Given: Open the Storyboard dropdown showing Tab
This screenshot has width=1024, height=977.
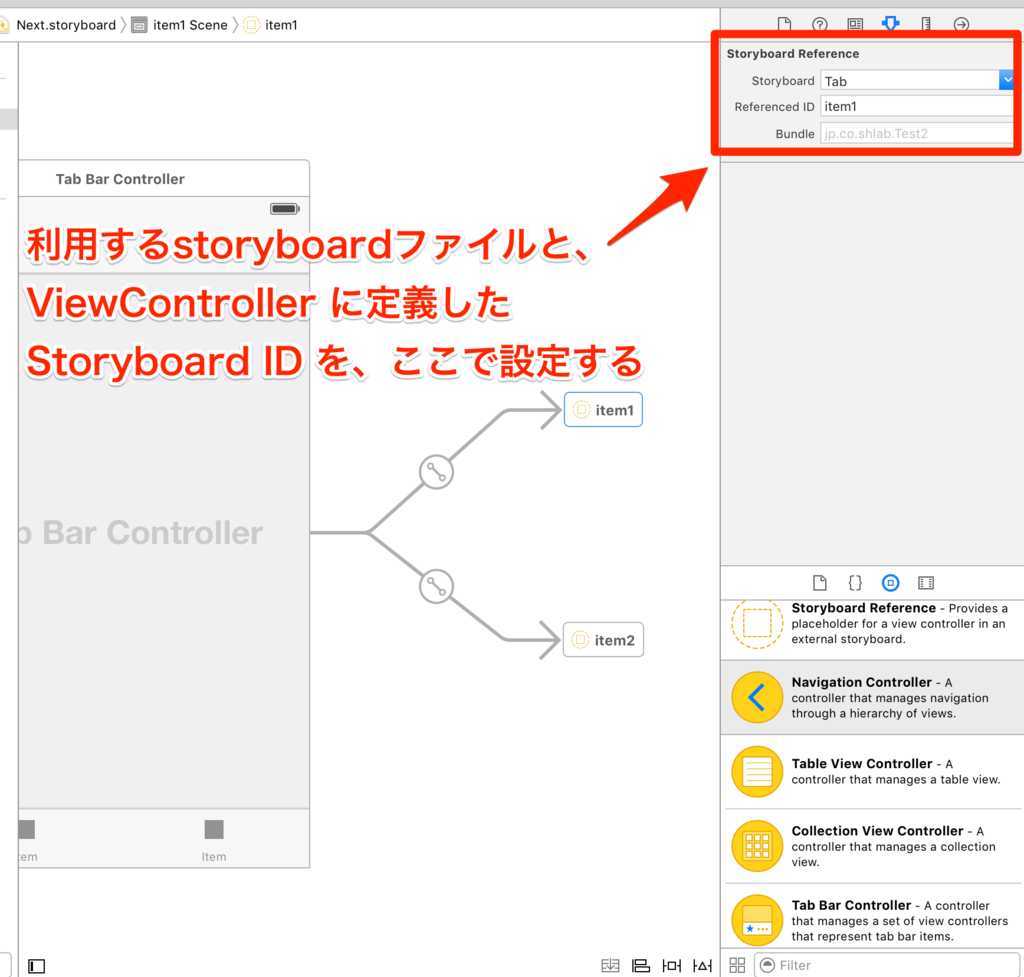Looking at the screenshot, I should pyautogui.click(x=1006, y=80).
